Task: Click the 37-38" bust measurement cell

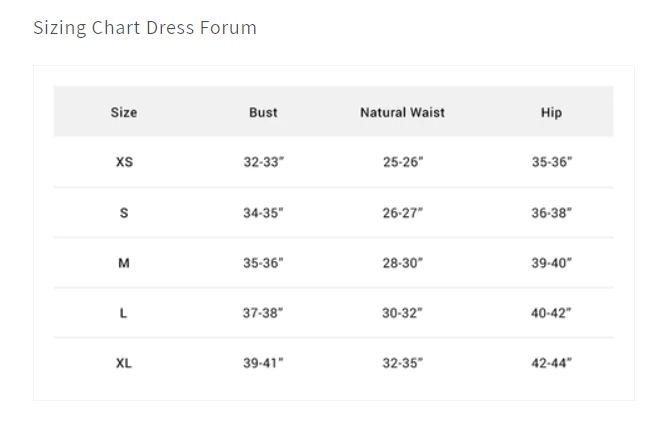Action: (263, 313)
